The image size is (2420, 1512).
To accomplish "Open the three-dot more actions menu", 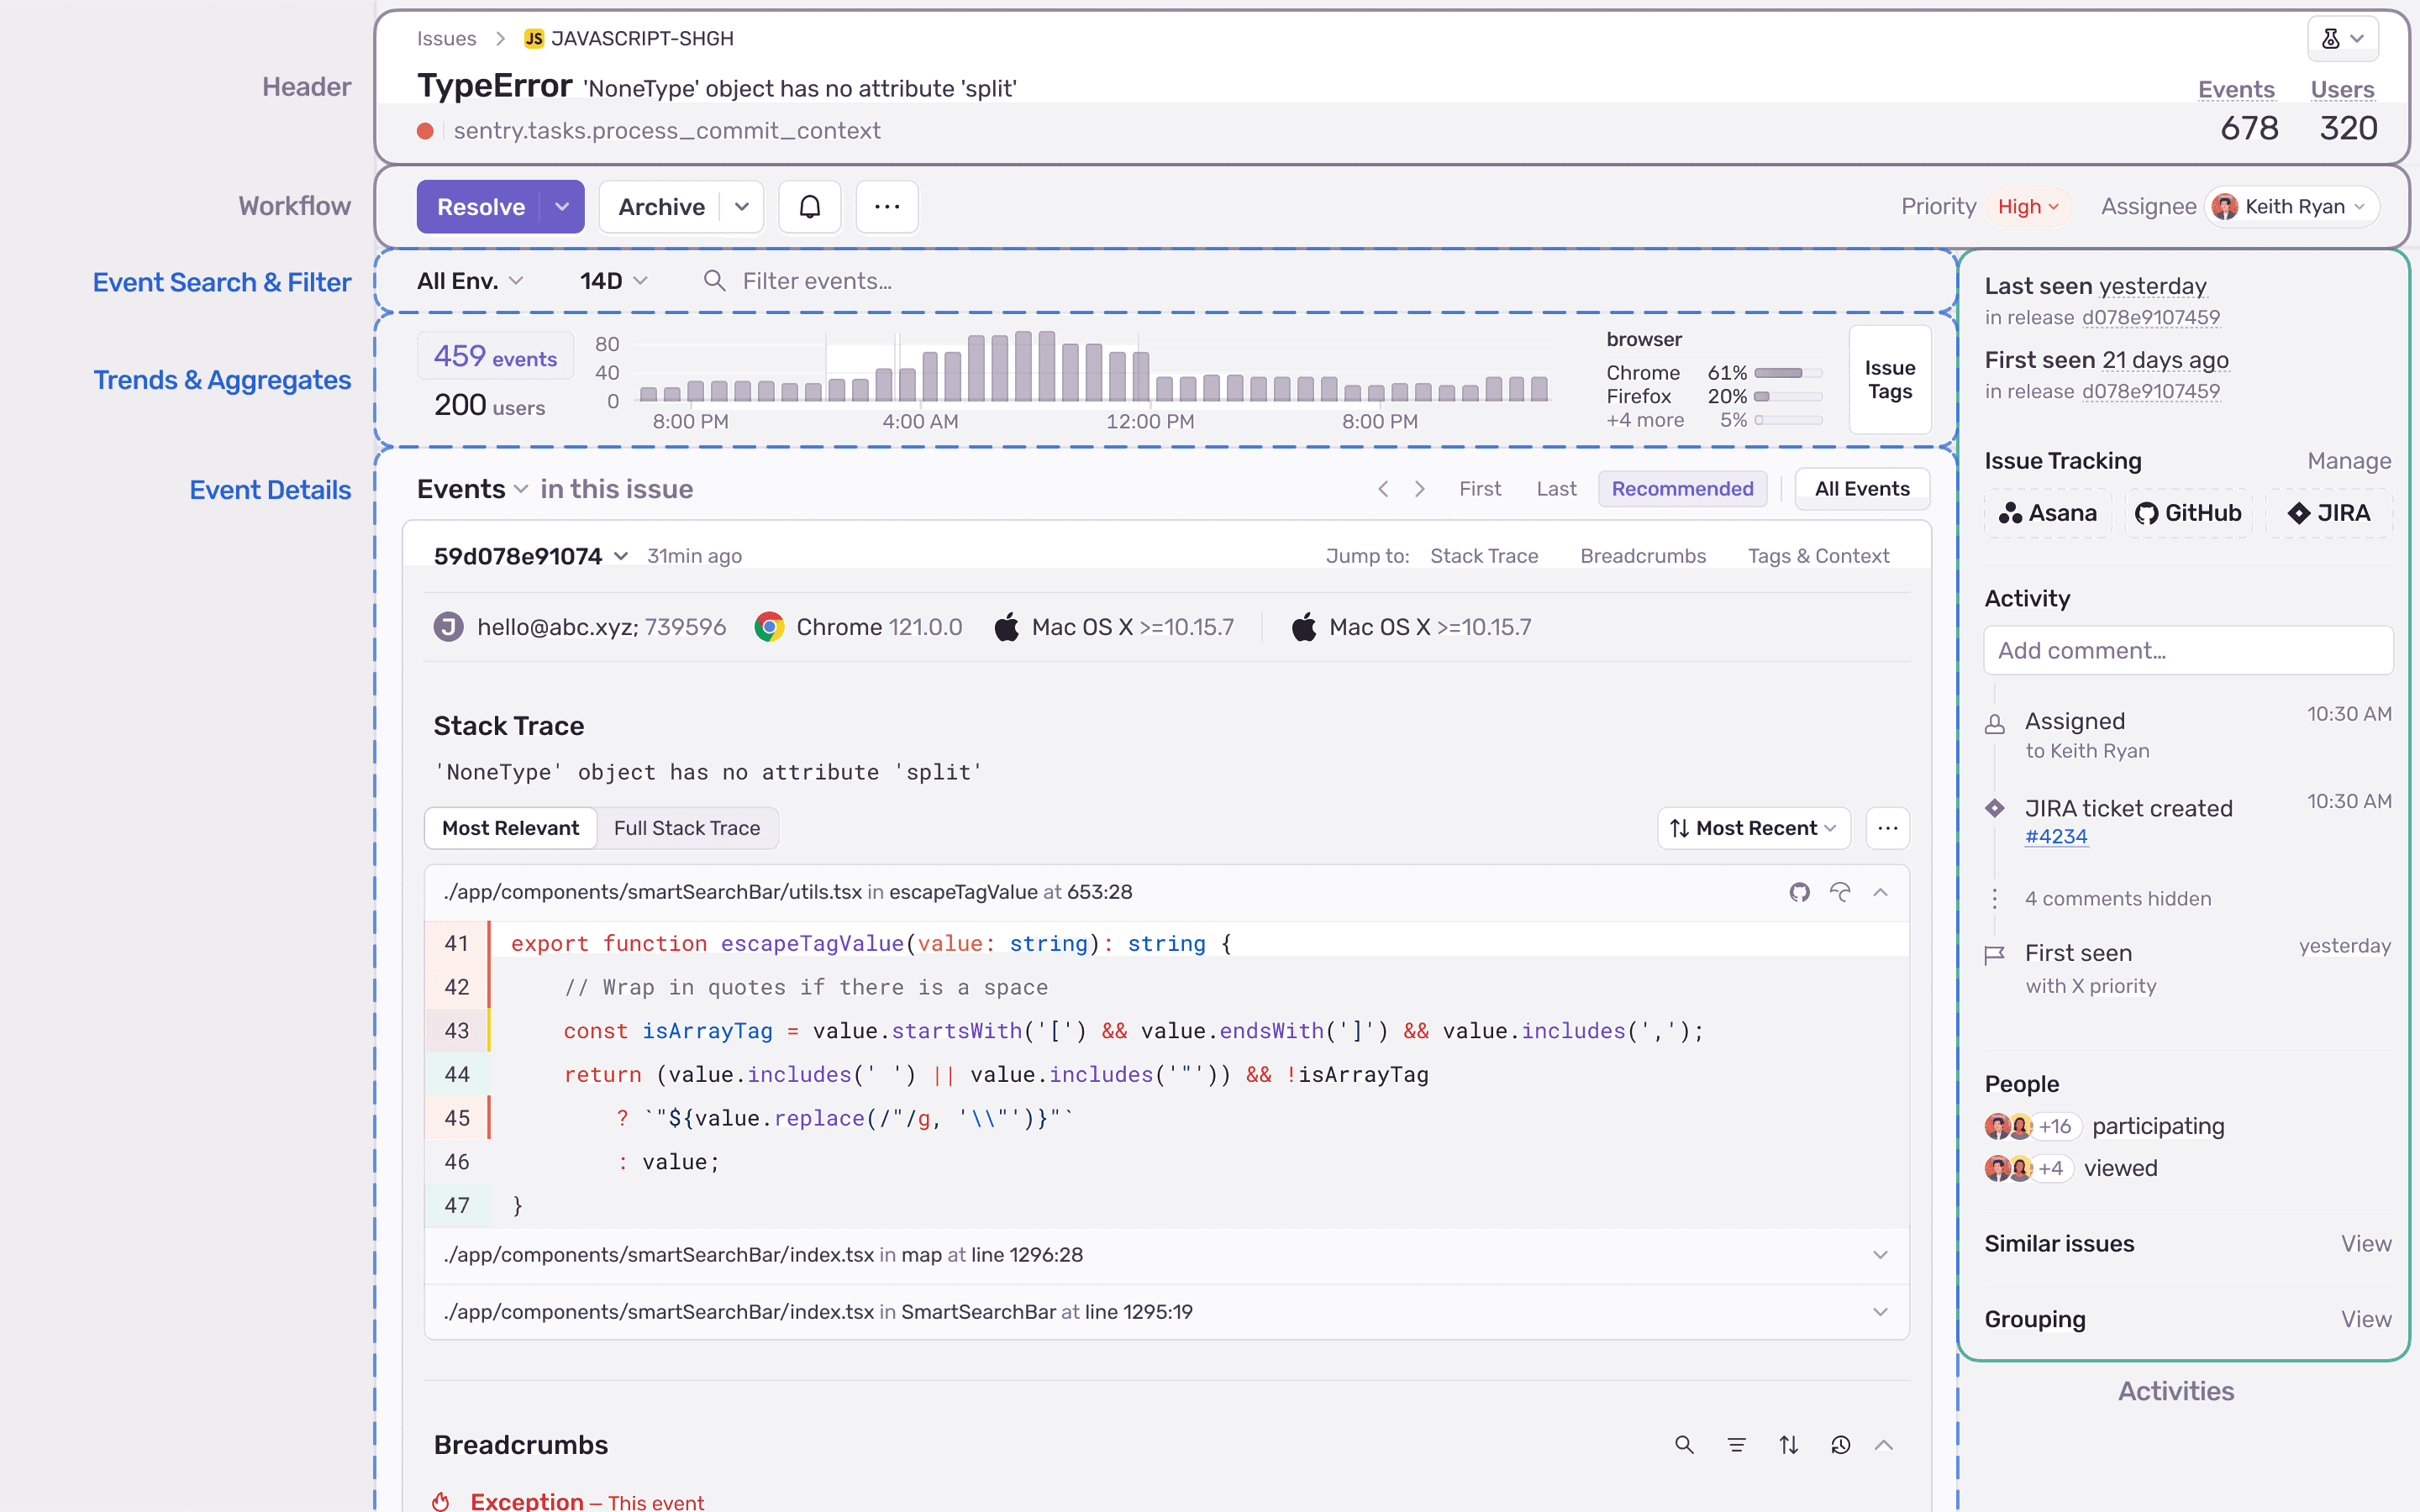I will 887,207.
